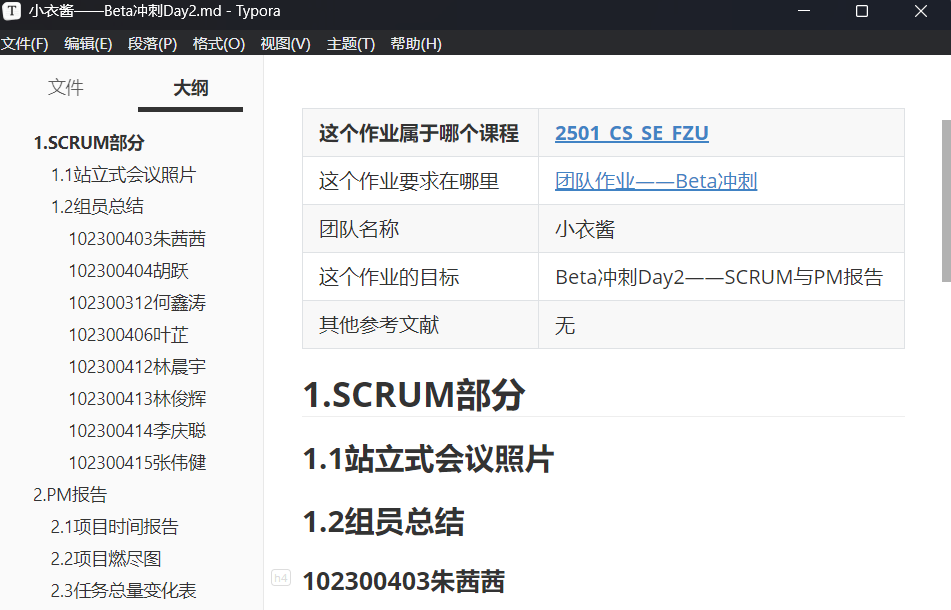This screenshot has height=610, width=951.
Task: Close the Typora window
Action: point(921,11)
